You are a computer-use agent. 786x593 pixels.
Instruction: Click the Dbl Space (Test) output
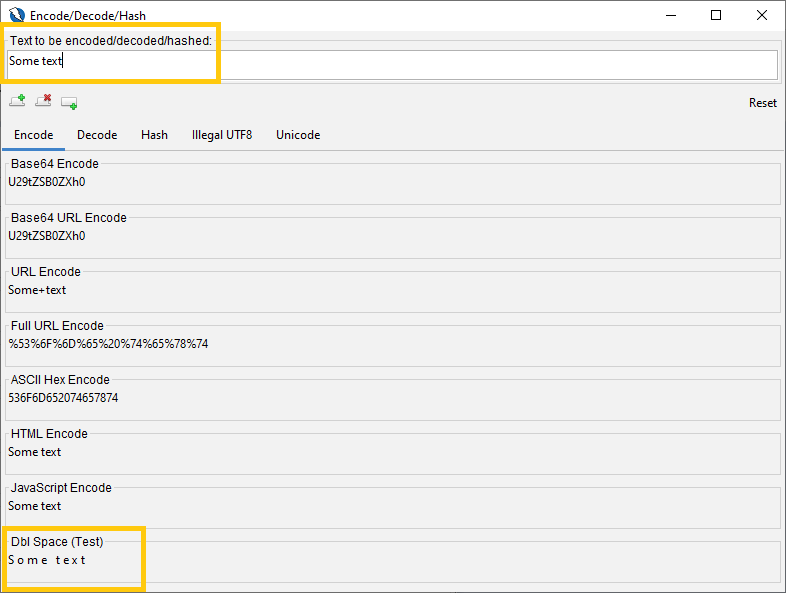[47, 560]
